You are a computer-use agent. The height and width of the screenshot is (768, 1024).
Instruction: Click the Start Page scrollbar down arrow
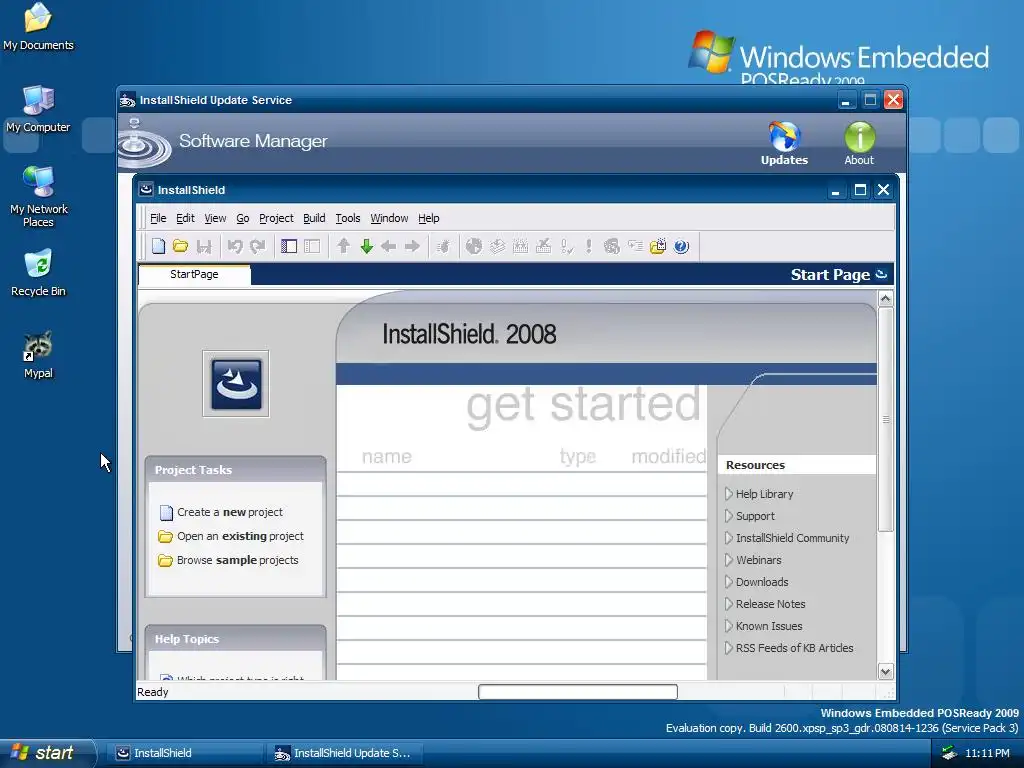click(886, 671)
